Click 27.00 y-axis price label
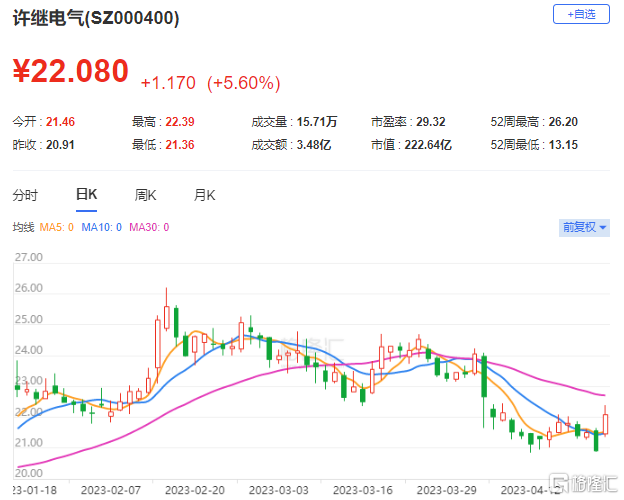Screen dimensions: 624x500 [29, 257]
